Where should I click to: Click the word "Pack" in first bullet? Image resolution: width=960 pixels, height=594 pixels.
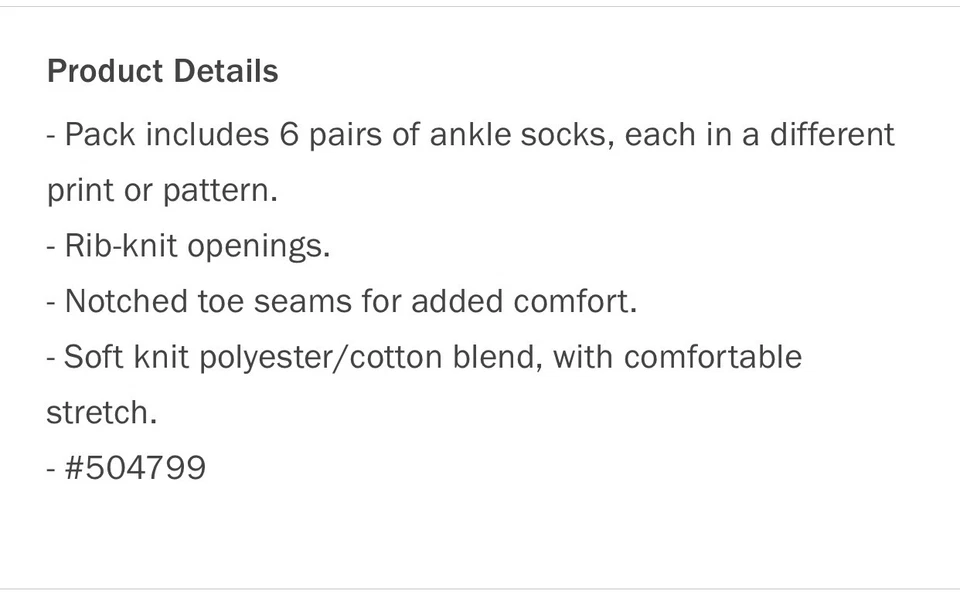point(100,135)
